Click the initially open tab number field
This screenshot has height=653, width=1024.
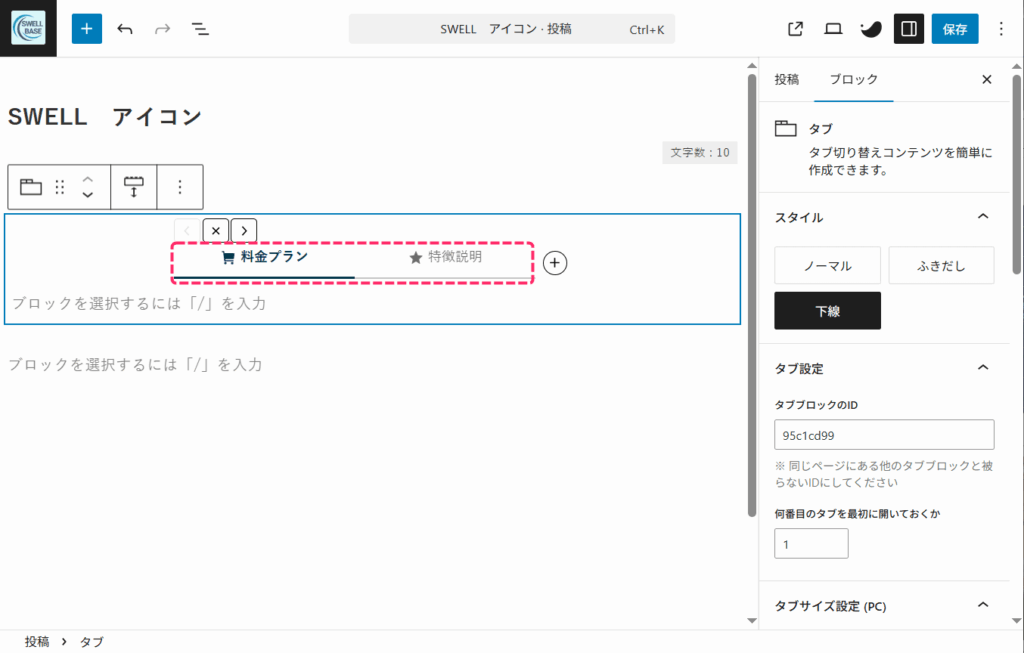pos(811,544)
